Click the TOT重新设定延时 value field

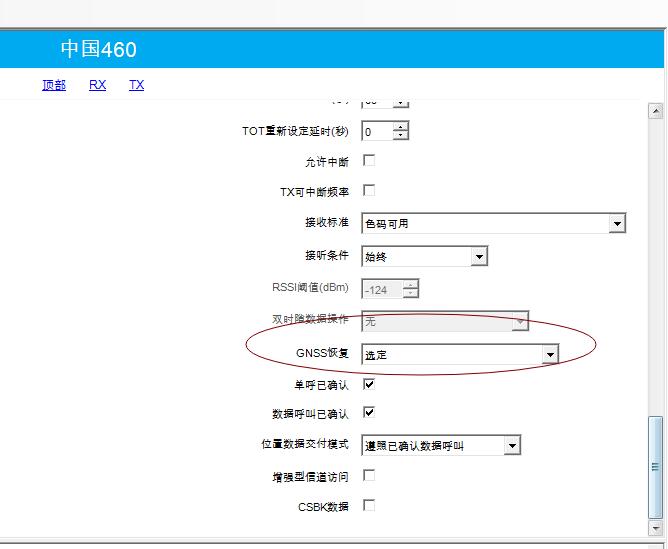[x=376, y=132]
